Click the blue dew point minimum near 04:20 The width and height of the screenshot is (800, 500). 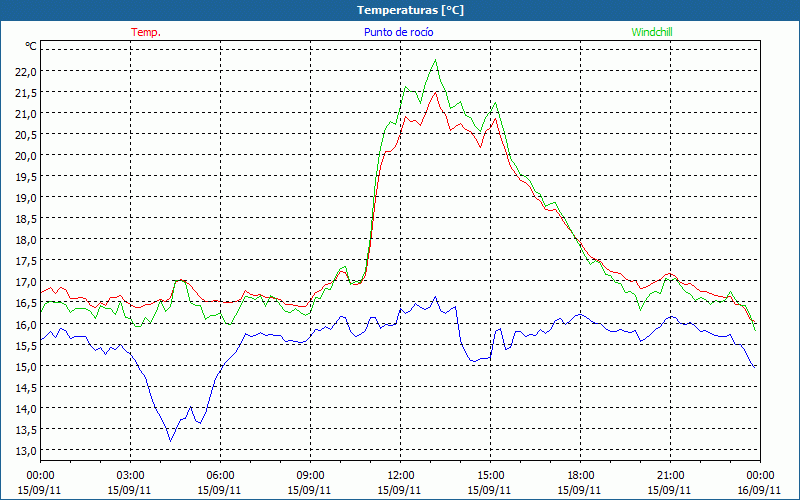coord(170,441)
